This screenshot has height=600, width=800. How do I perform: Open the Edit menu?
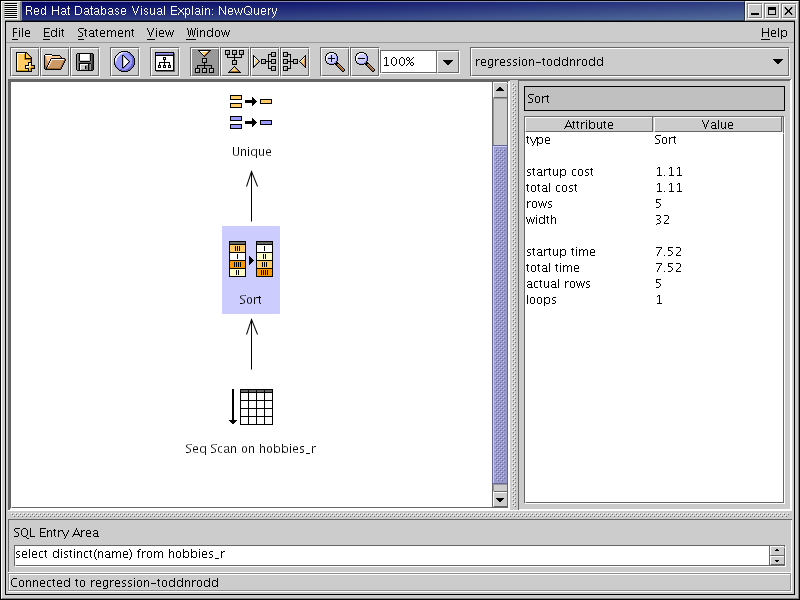[x=53, y=33]
